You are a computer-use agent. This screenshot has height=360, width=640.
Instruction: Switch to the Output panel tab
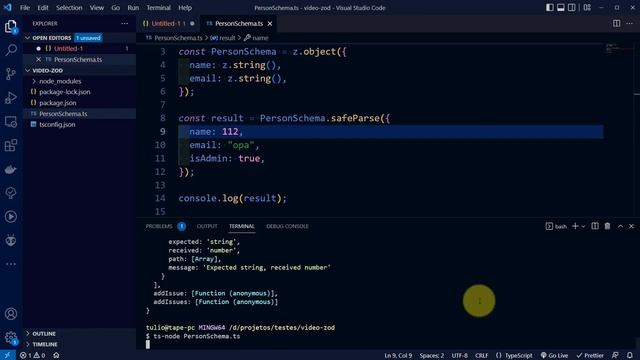207,226
